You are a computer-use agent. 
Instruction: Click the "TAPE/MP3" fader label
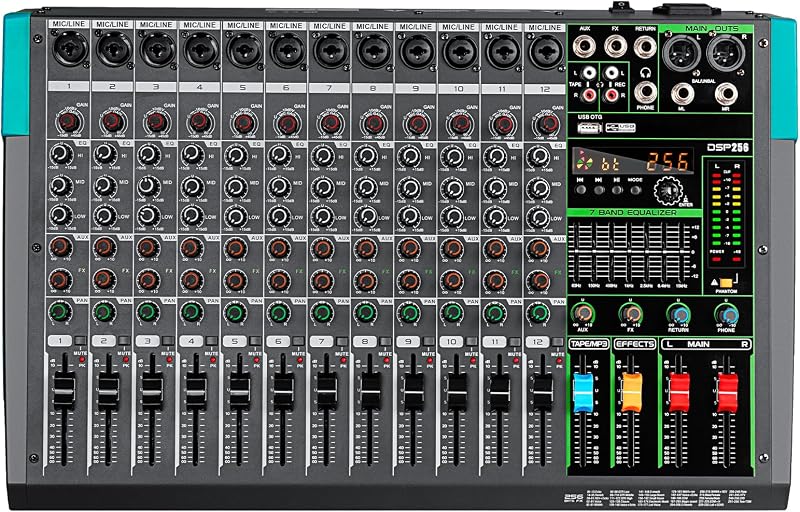click(589, 344)
